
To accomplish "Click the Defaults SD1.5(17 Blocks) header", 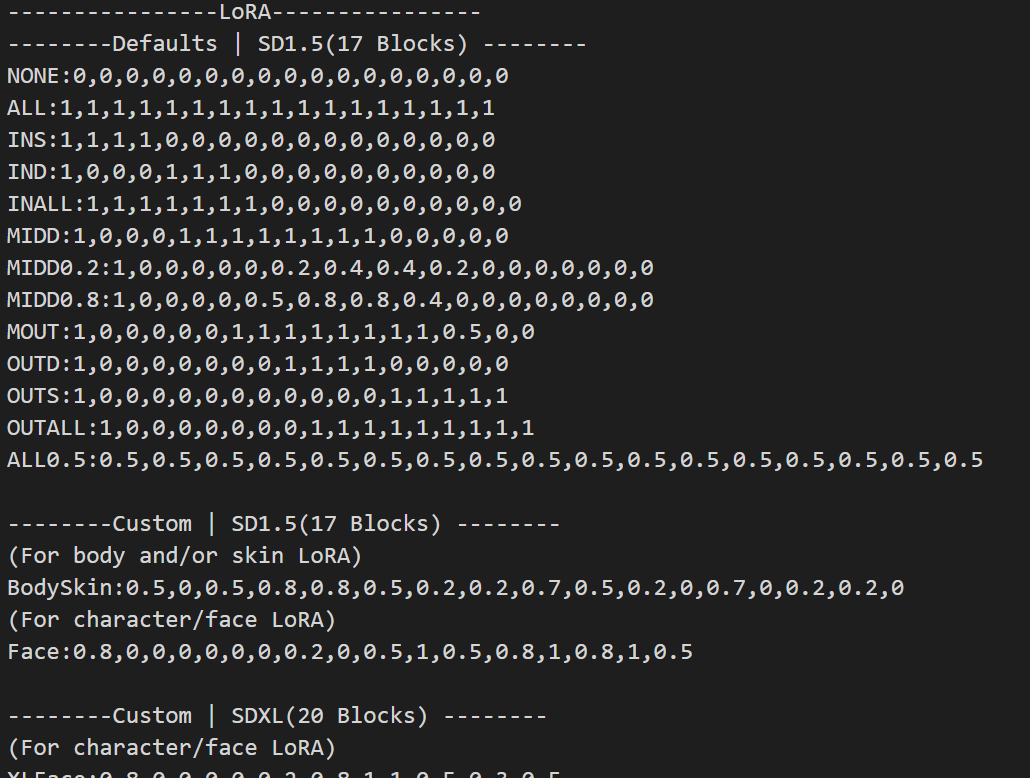I will coord(297,44).
